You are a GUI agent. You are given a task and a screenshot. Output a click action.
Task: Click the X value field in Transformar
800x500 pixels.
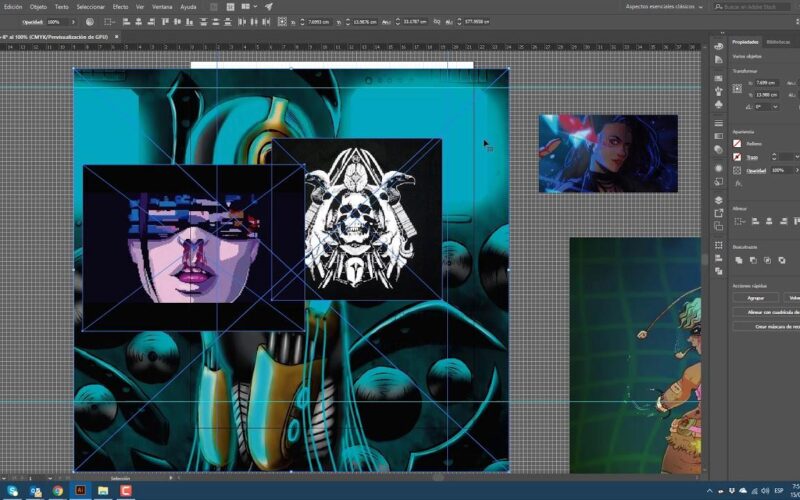(x=767, y=83)
